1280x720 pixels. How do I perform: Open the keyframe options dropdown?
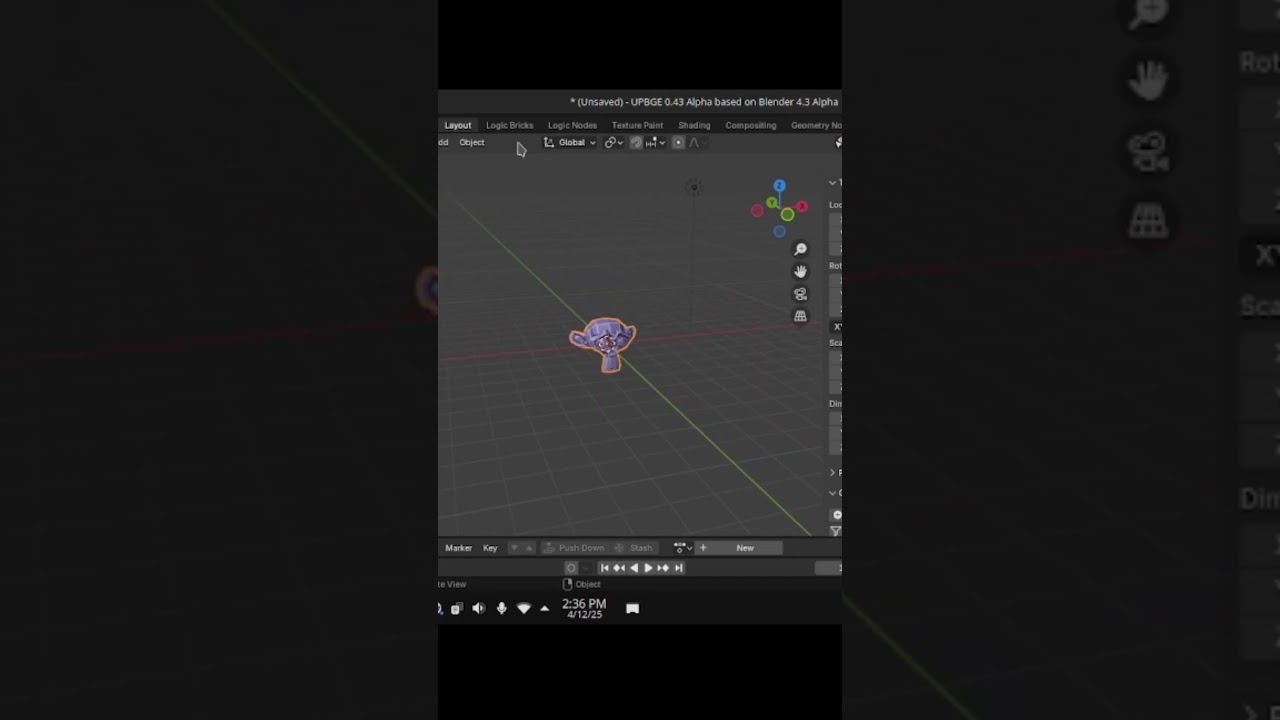click(x=683, y=548)
